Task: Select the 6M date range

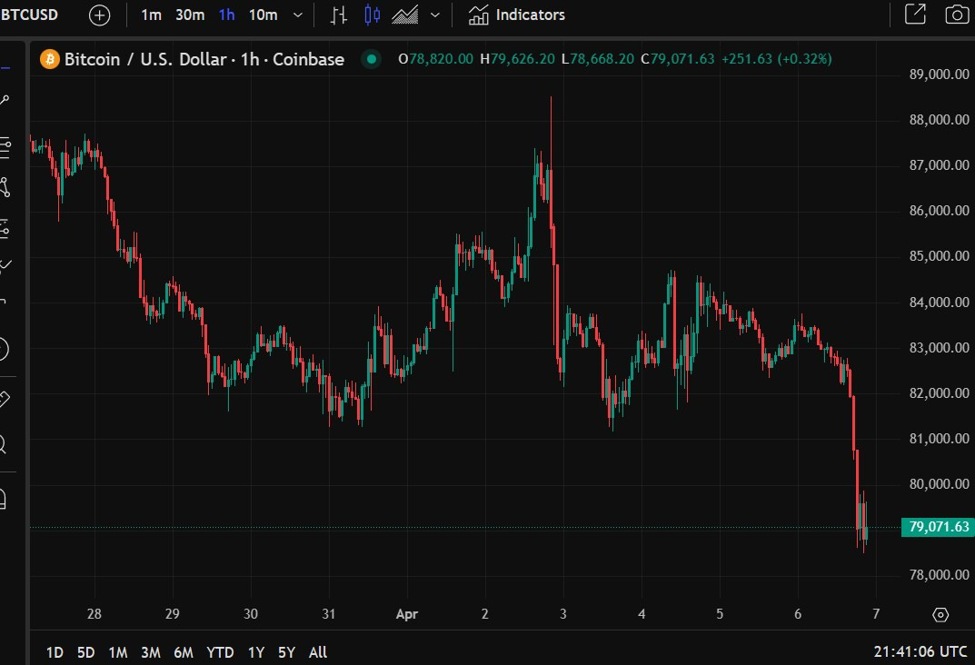Action: [x=183, y=652]
